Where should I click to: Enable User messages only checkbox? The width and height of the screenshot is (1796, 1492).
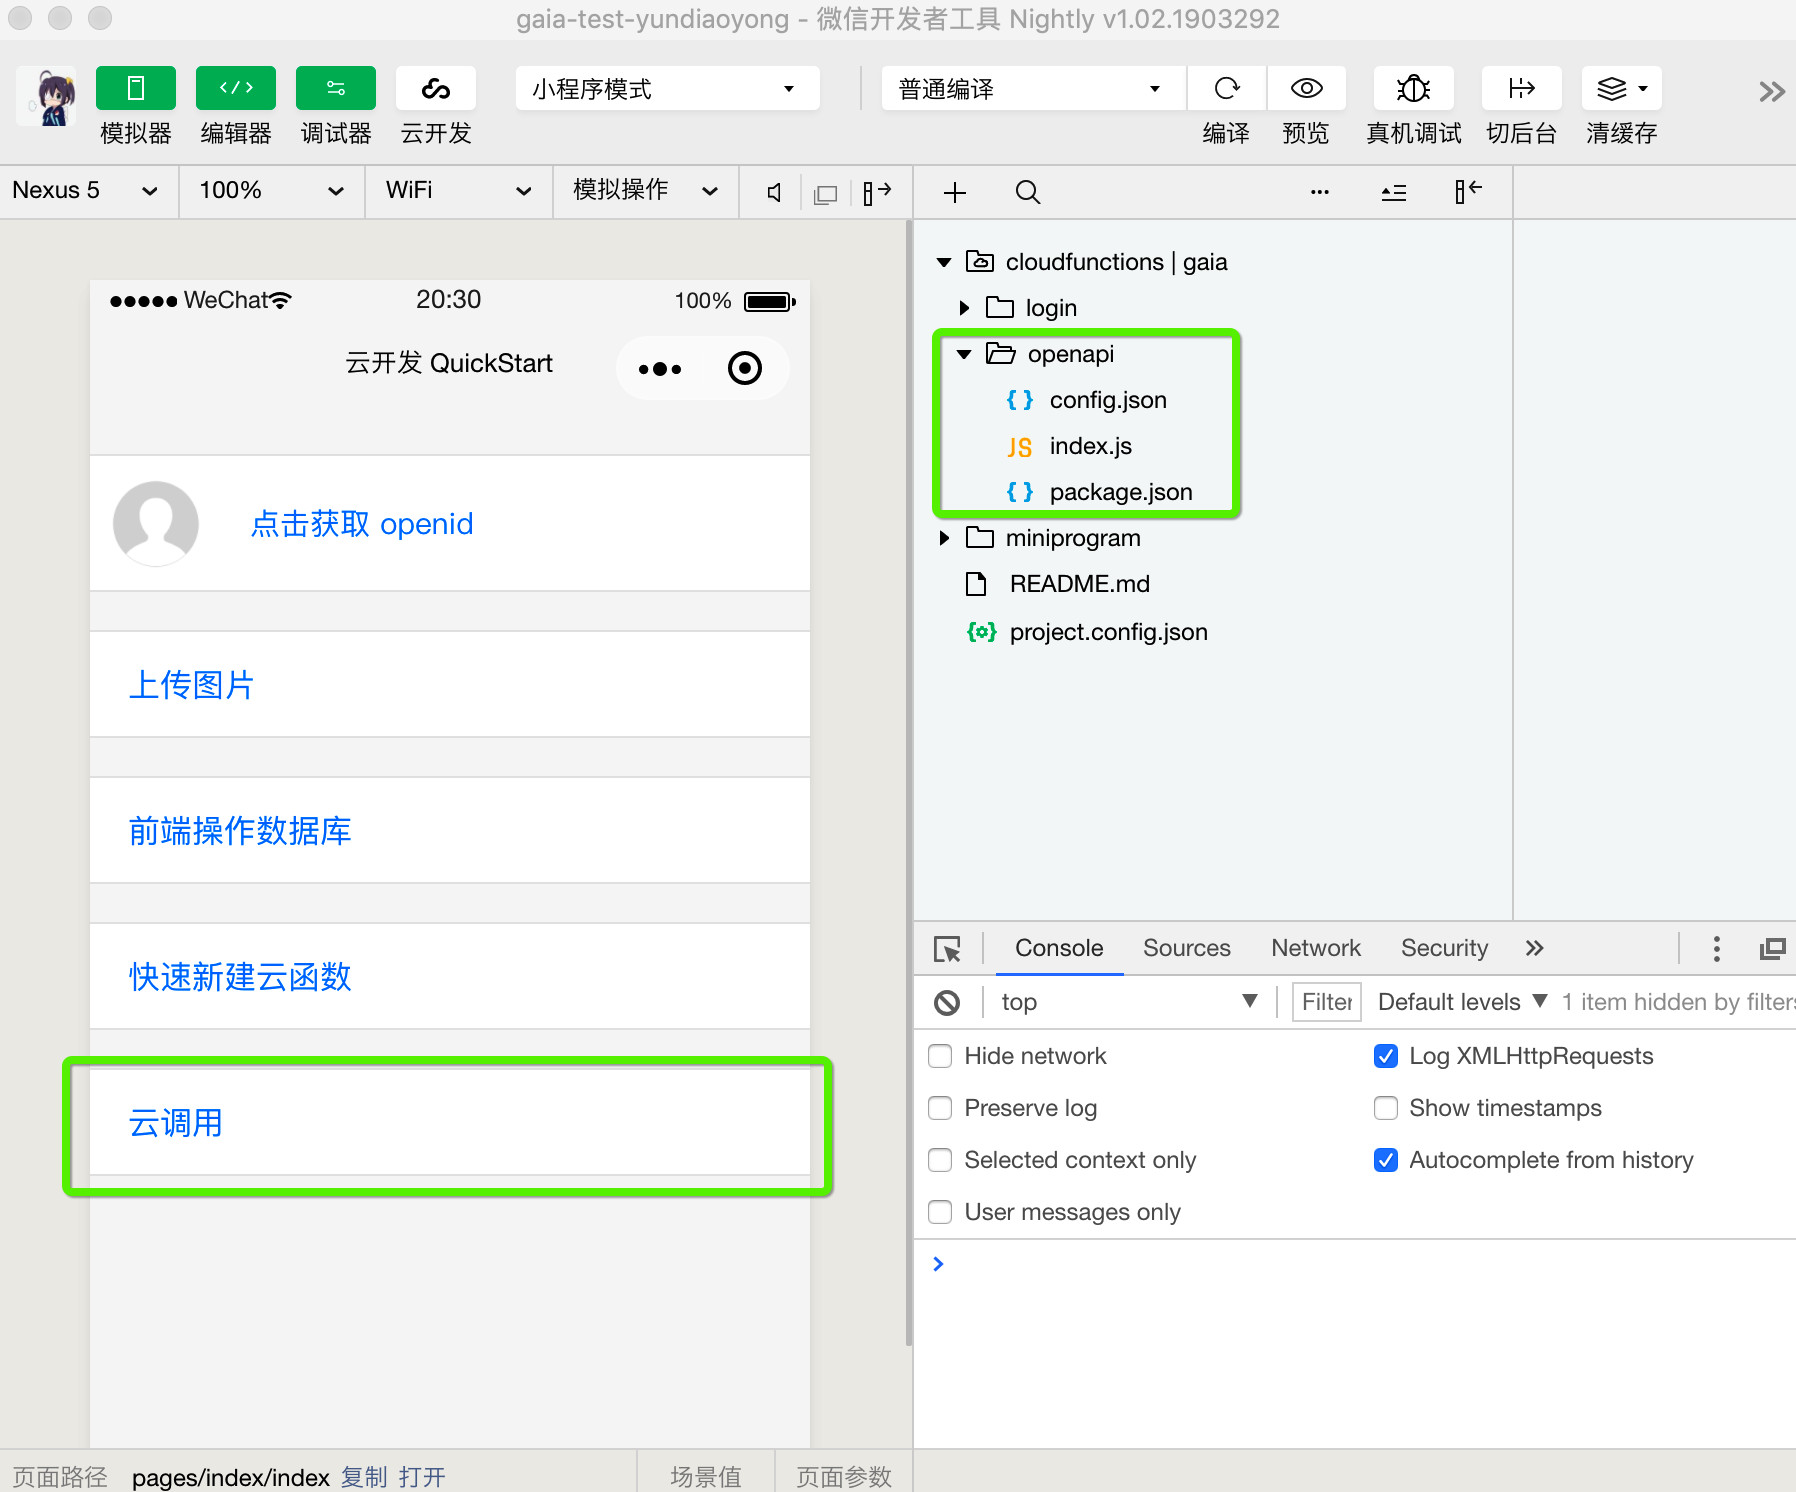pyautogui.click(x=940, y=1212)
